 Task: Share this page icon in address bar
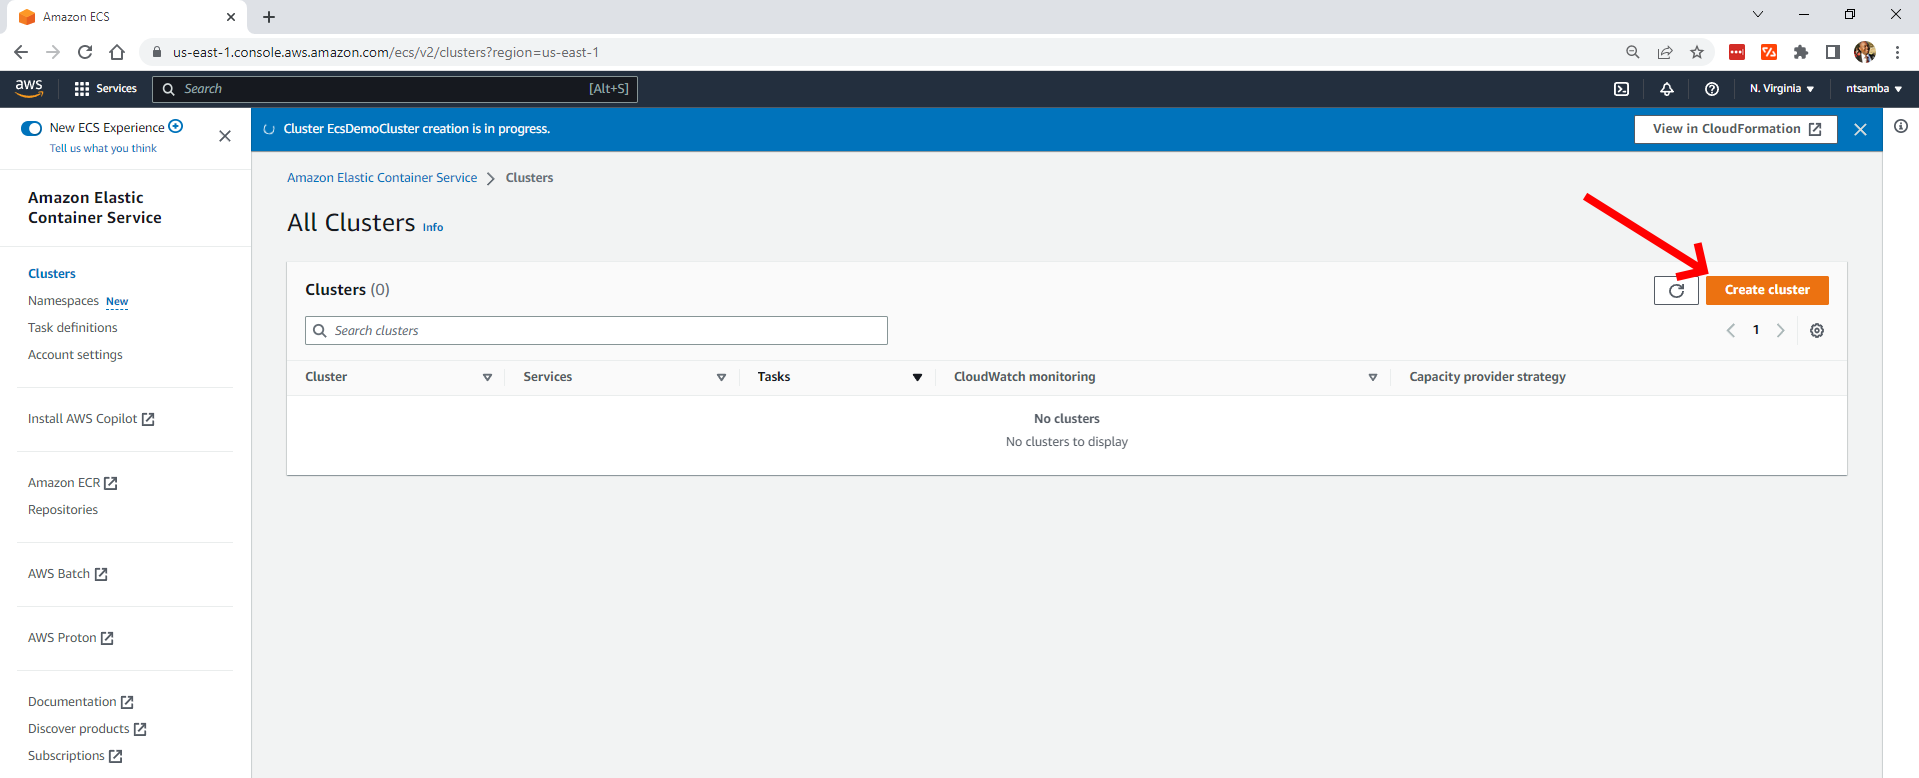pyautogui.click(x=1665, y=52)
